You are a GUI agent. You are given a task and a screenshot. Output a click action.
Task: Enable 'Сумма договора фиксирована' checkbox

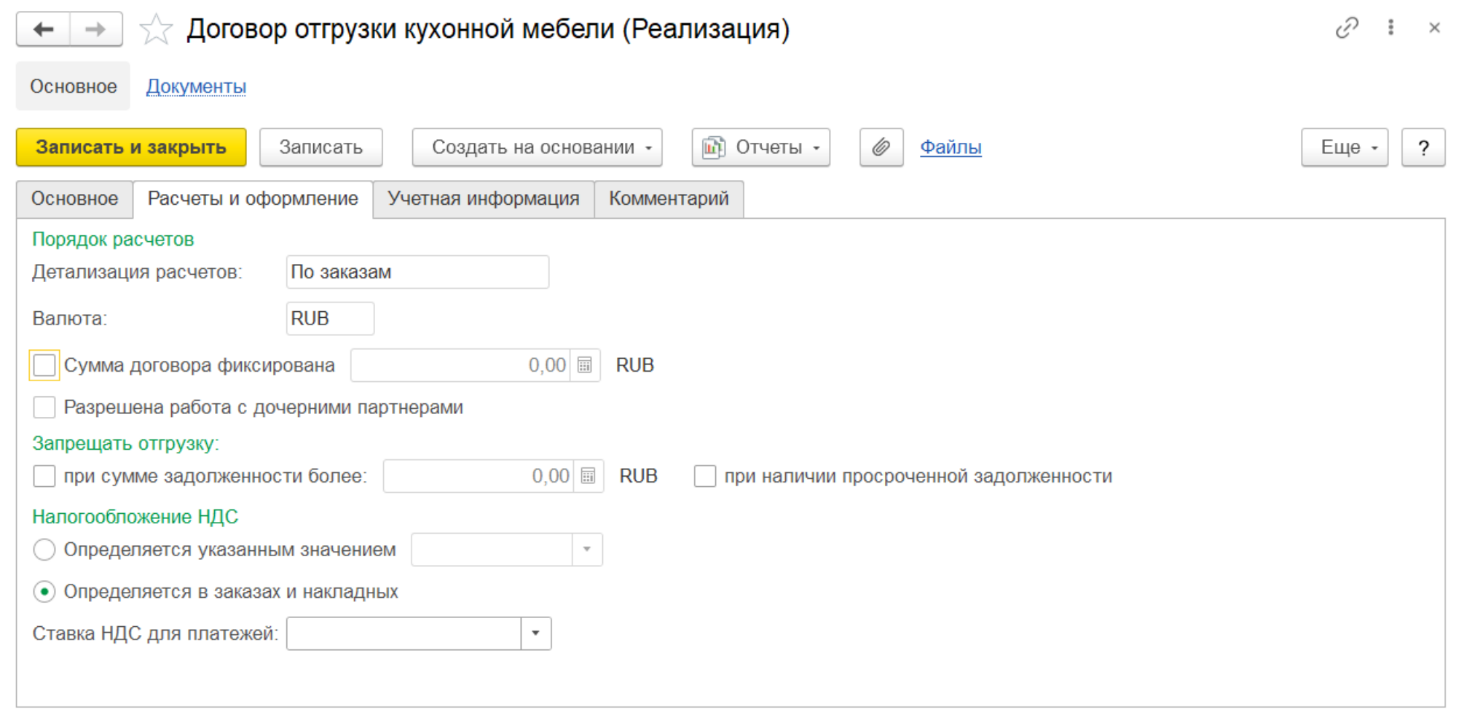tap(44, 366)
